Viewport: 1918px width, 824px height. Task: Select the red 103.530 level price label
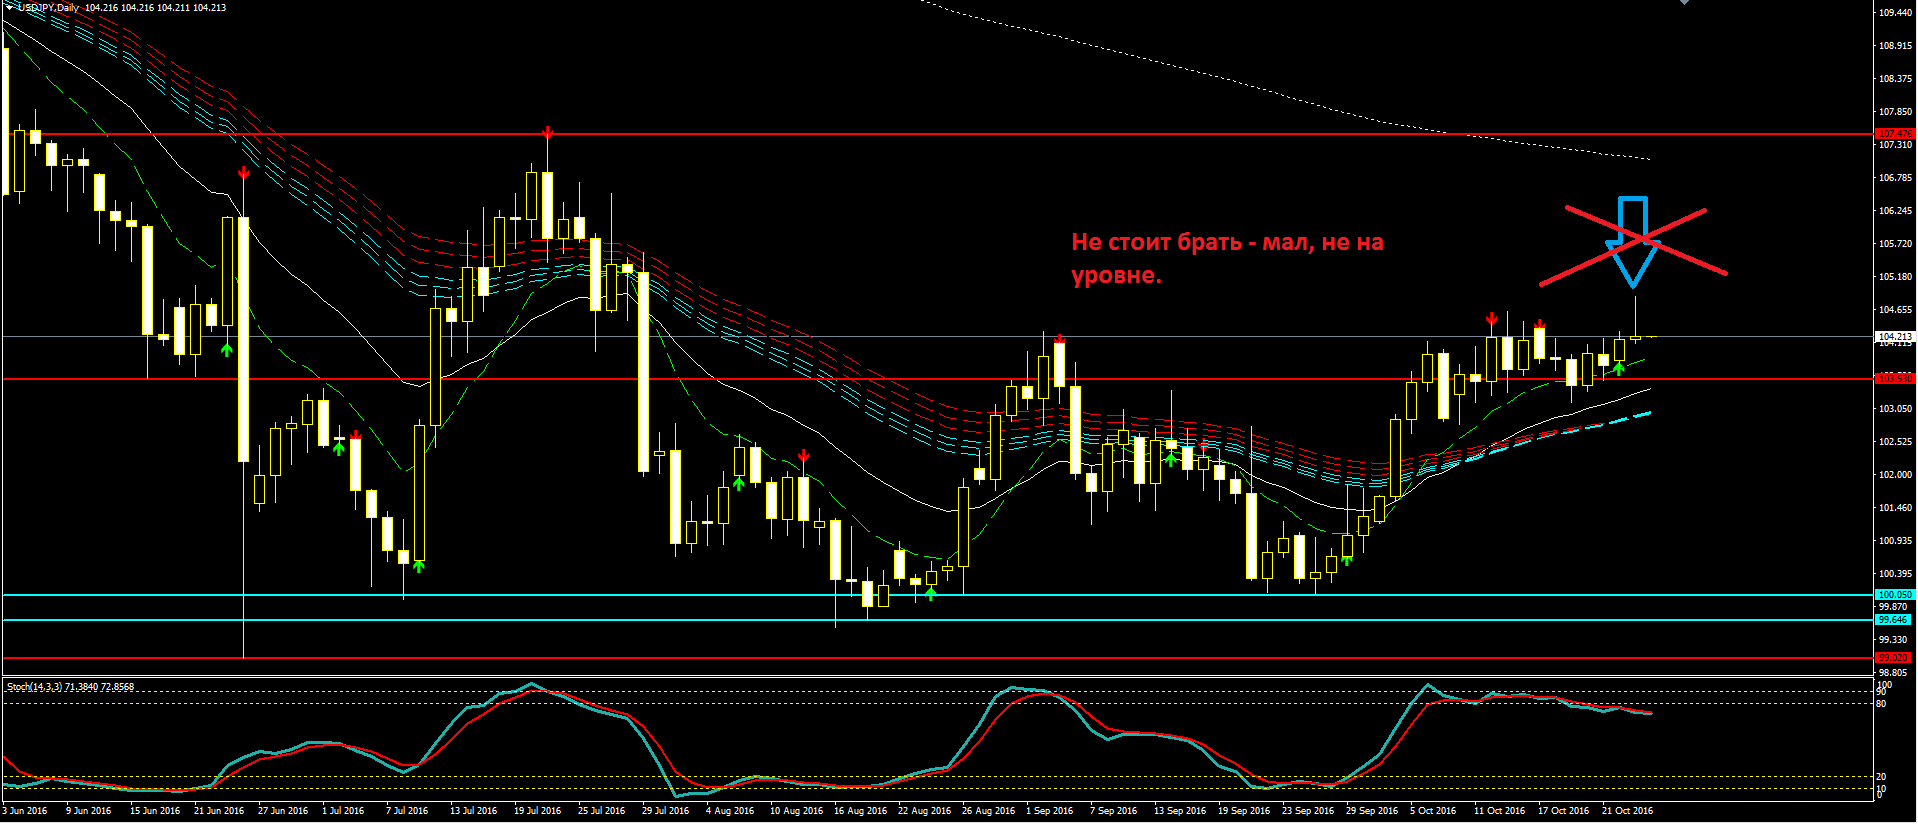click(x=1895, y=379)
